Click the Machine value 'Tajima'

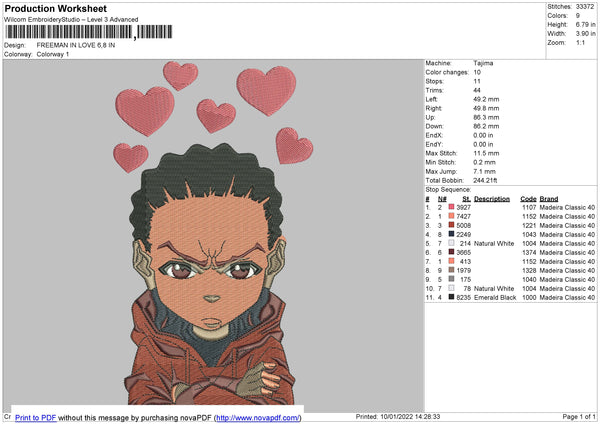[483, 63]
